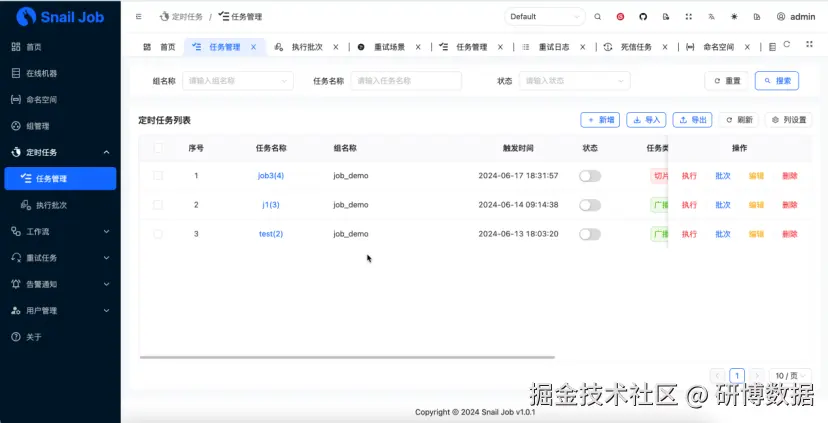
Task: Open 首页 in the sidebar
Action: click(x=60, y=47)
